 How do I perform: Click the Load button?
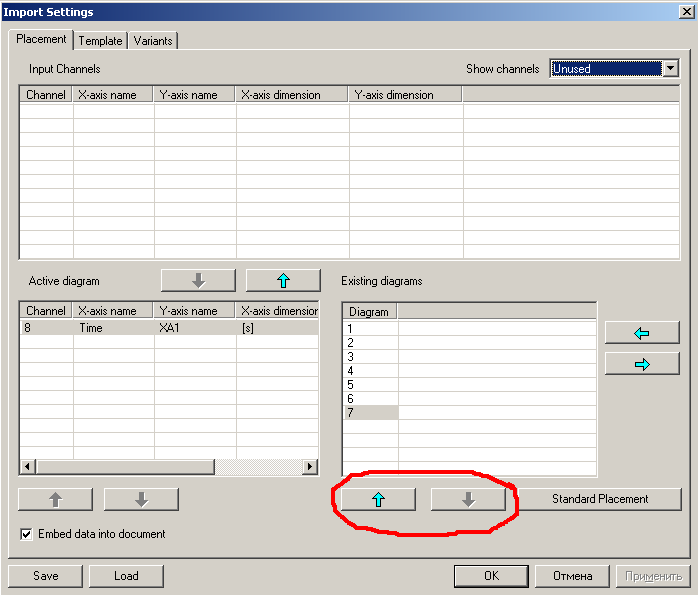pos(126,576)
